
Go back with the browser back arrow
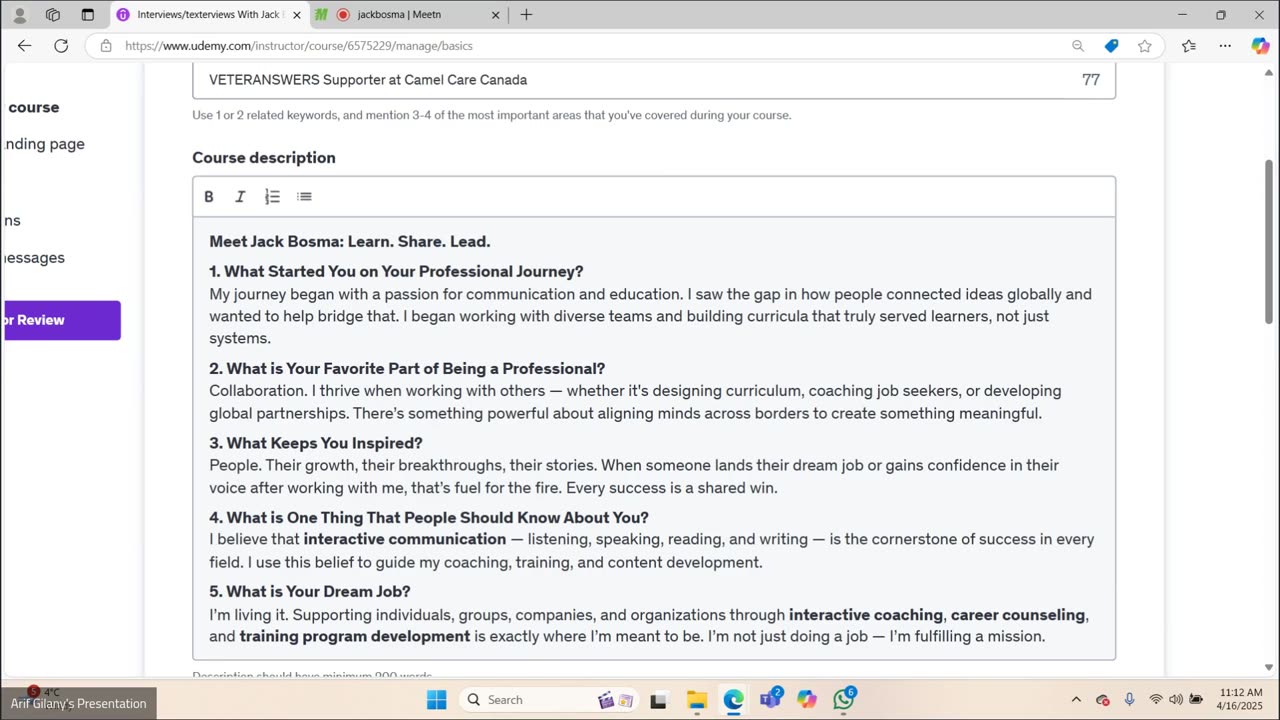25,46
